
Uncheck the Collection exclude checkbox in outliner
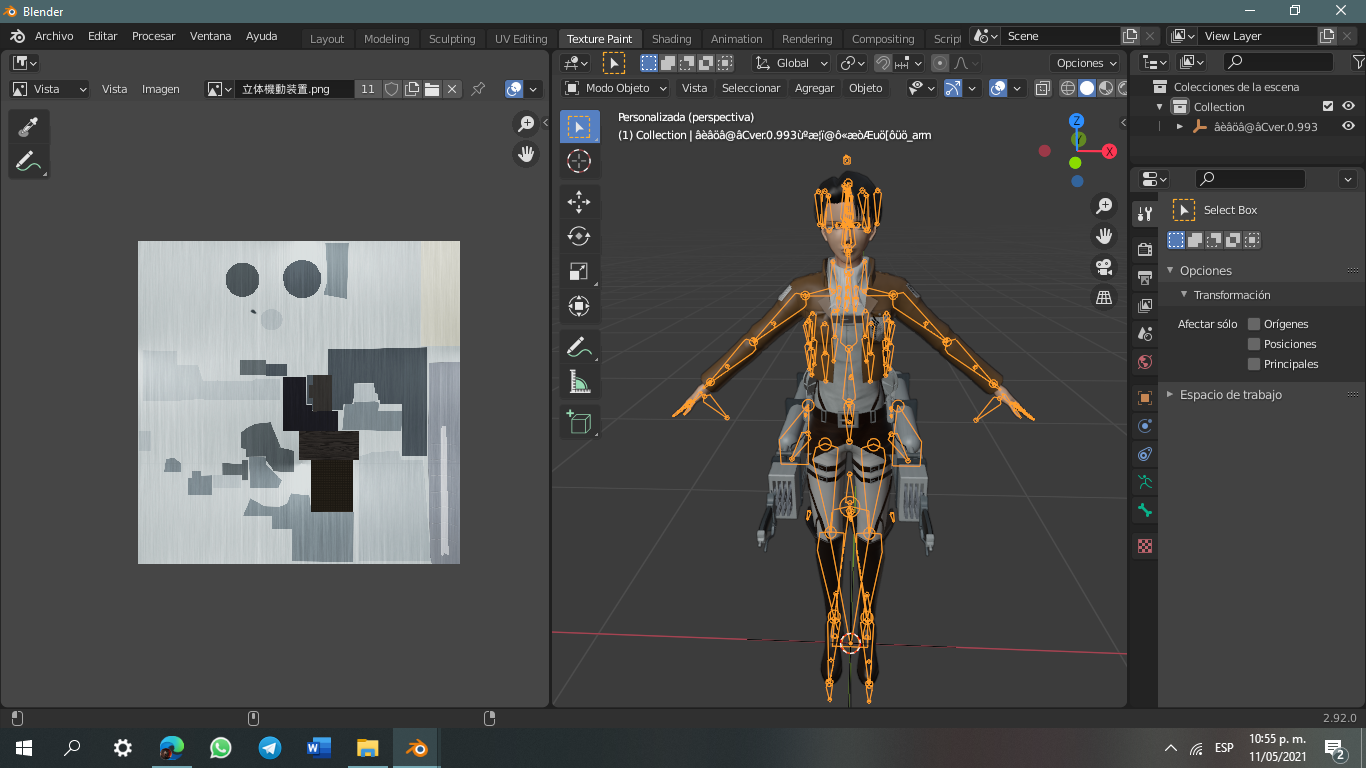click(1328, 107)
